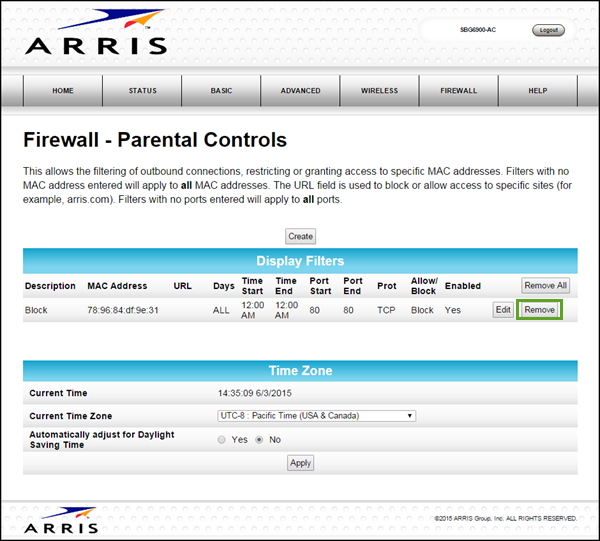600x541 pixels.
Task: Go to the STATUS tab
Action: coord(142,91)
